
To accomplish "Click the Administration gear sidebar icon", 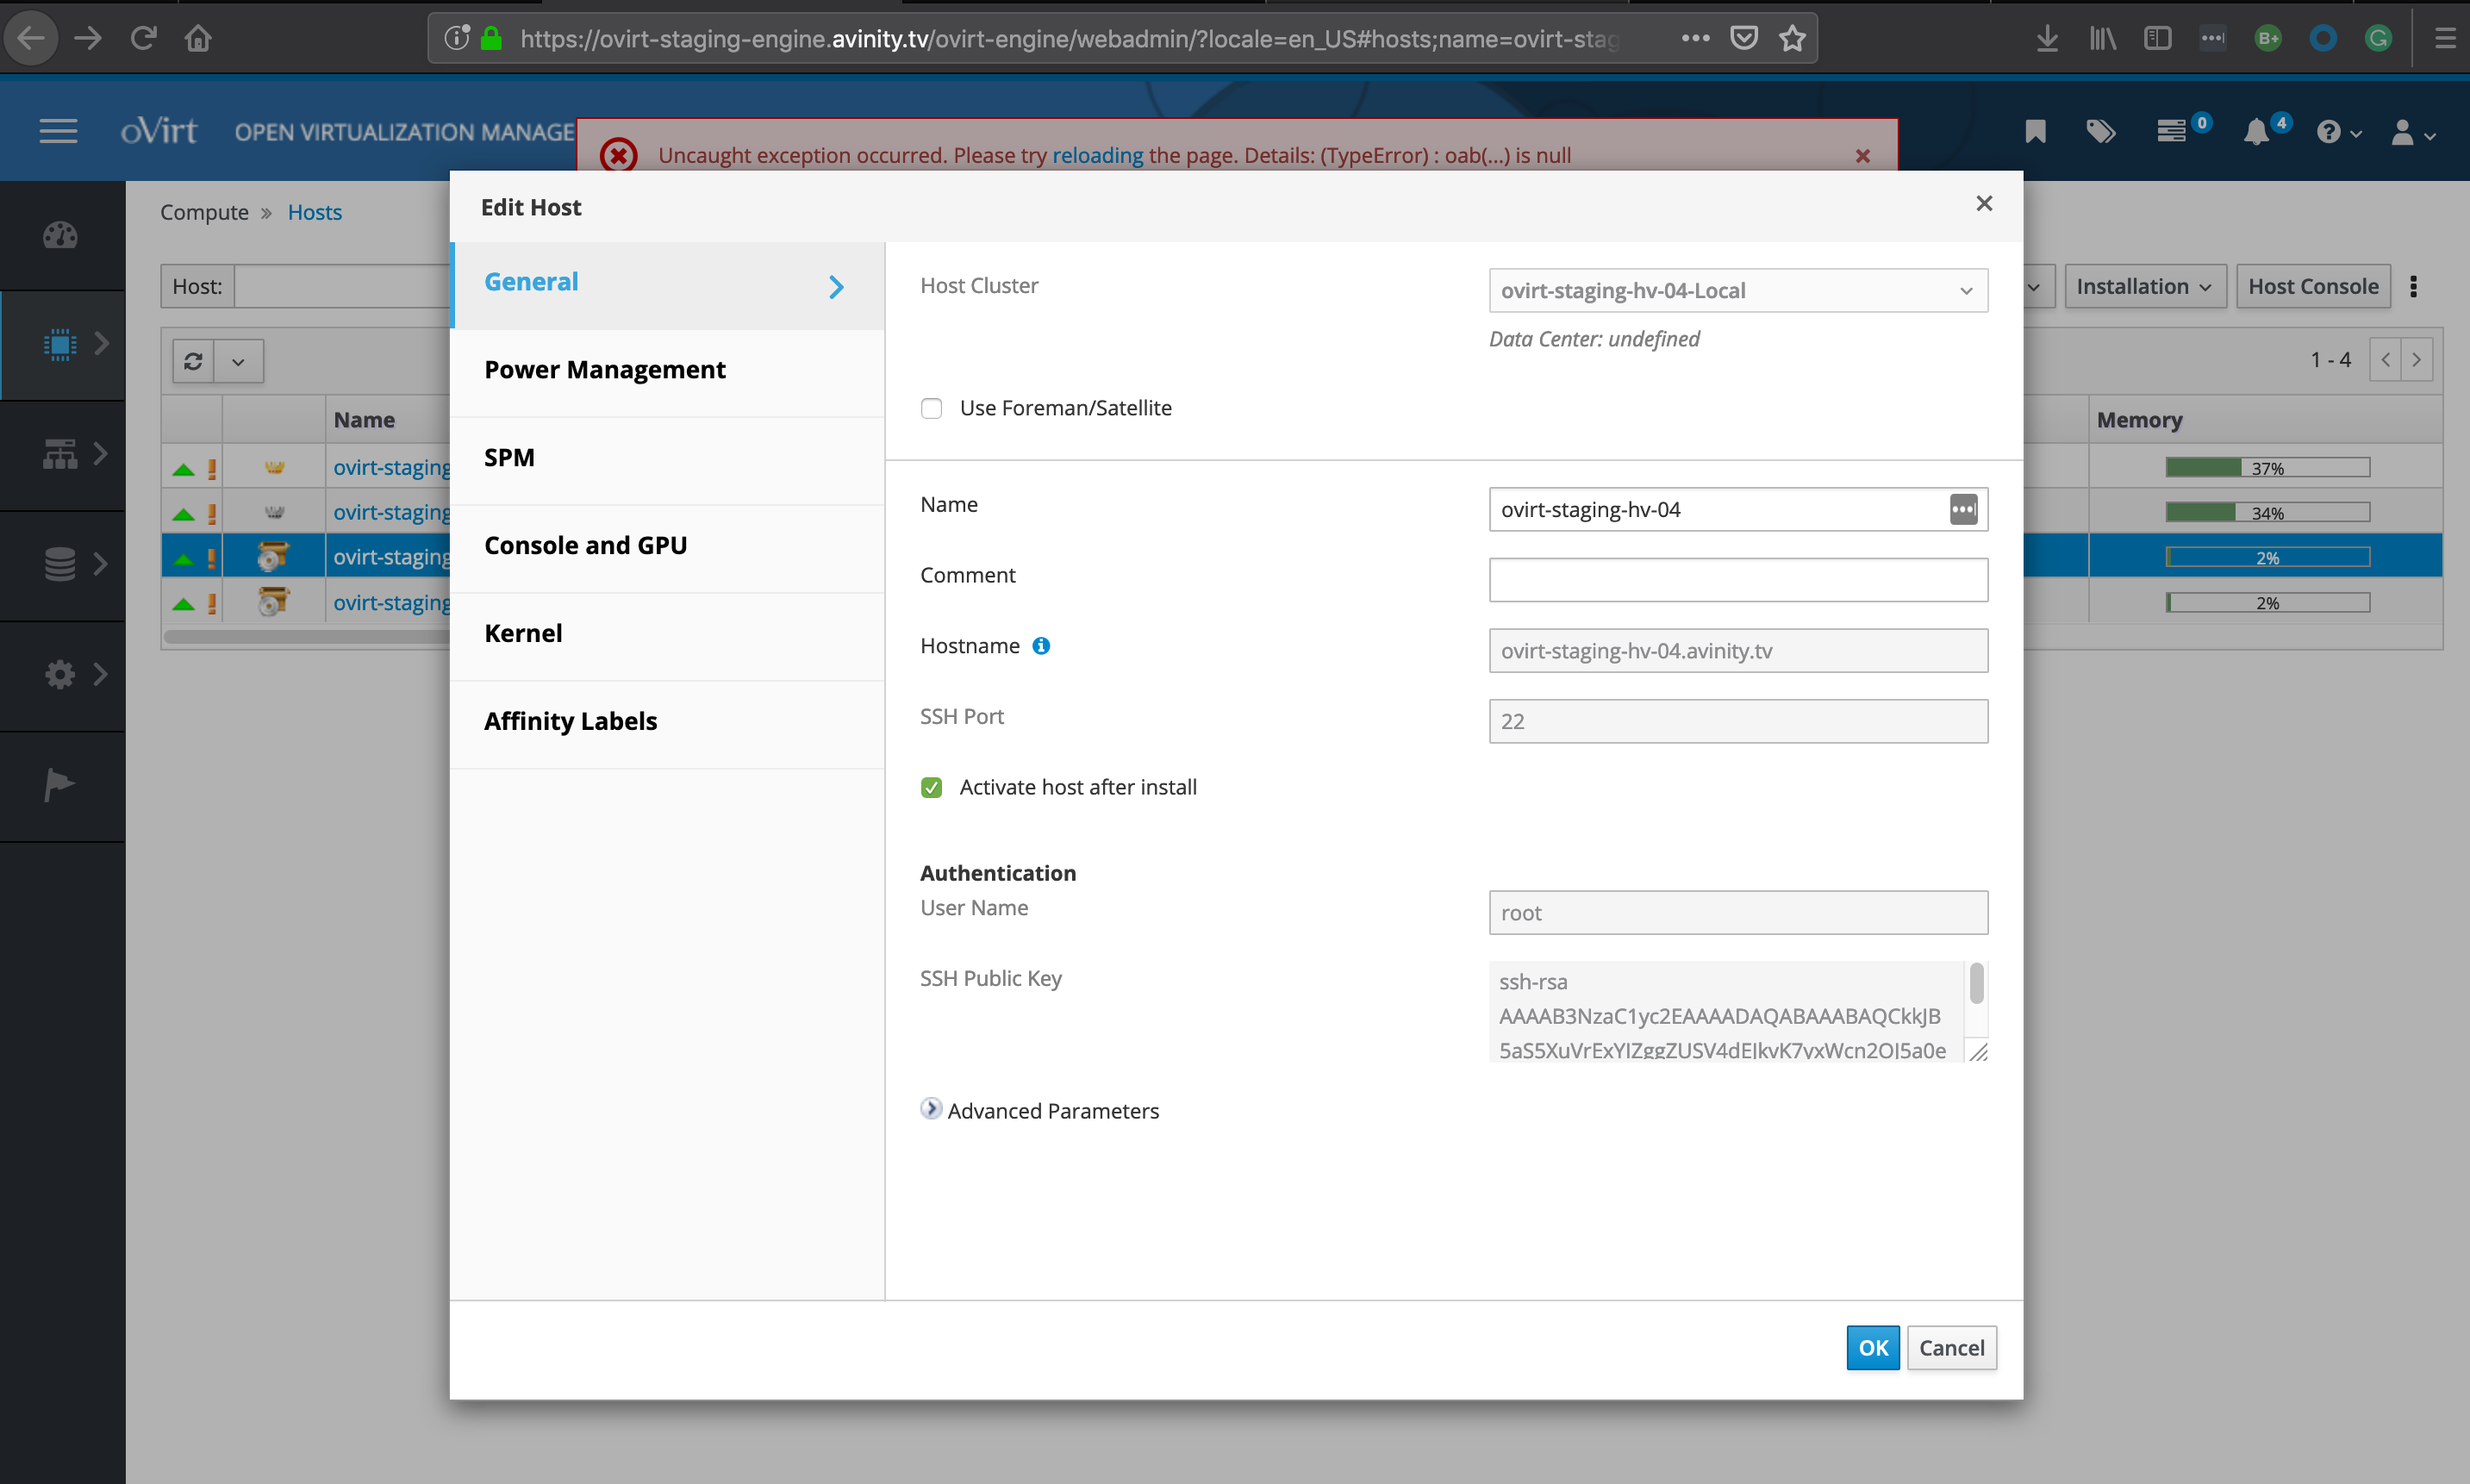I will [60, 674].
